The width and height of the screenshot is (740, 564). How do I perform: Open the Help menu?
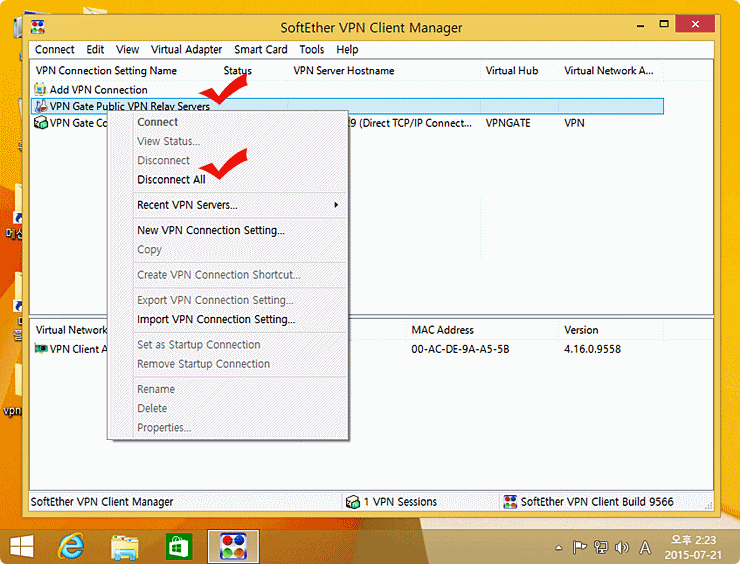[x=347, y=50]
